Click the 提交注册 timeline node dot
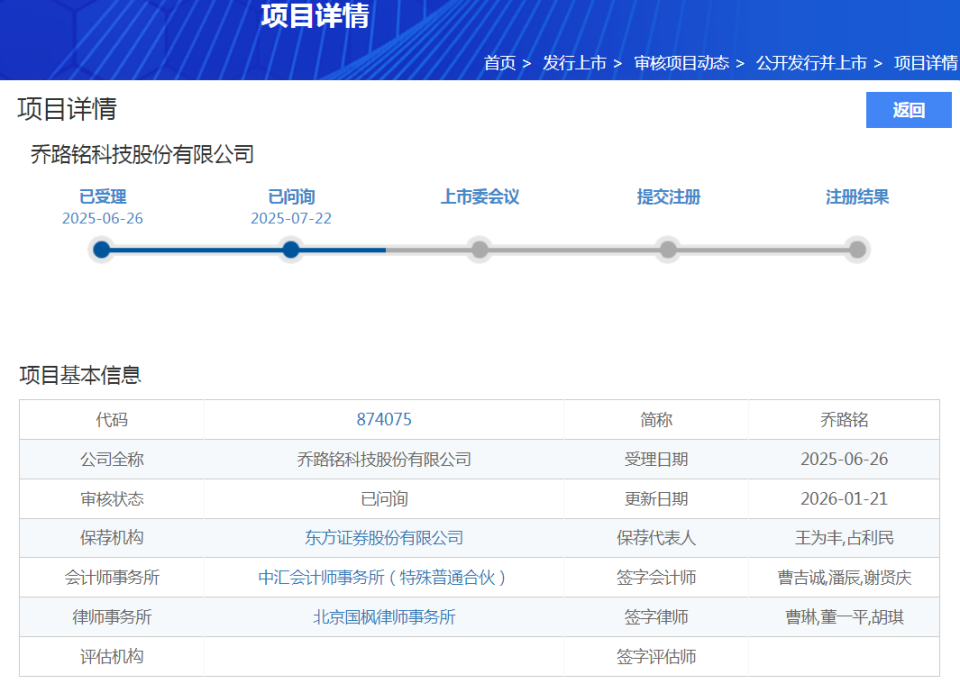Screen dimensions: 960x684 667,249
